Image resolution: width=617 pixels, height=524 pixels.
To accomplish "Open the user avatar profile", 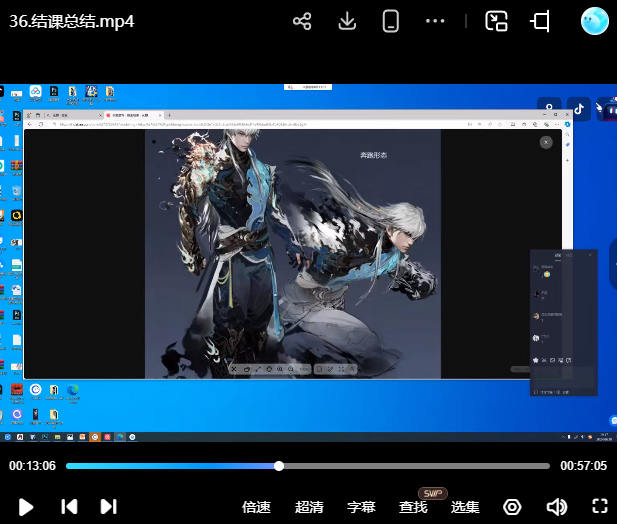I will coord(595,21).
